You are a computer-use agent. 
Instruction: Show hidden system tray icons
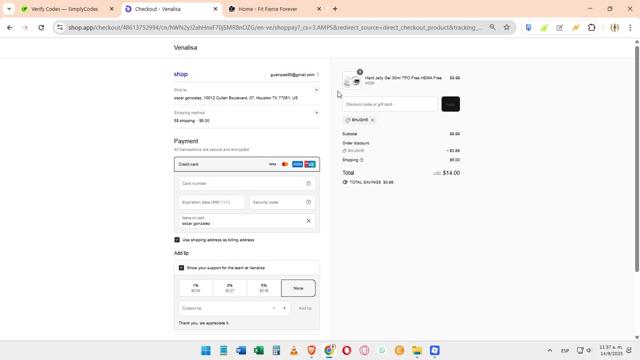550,350
